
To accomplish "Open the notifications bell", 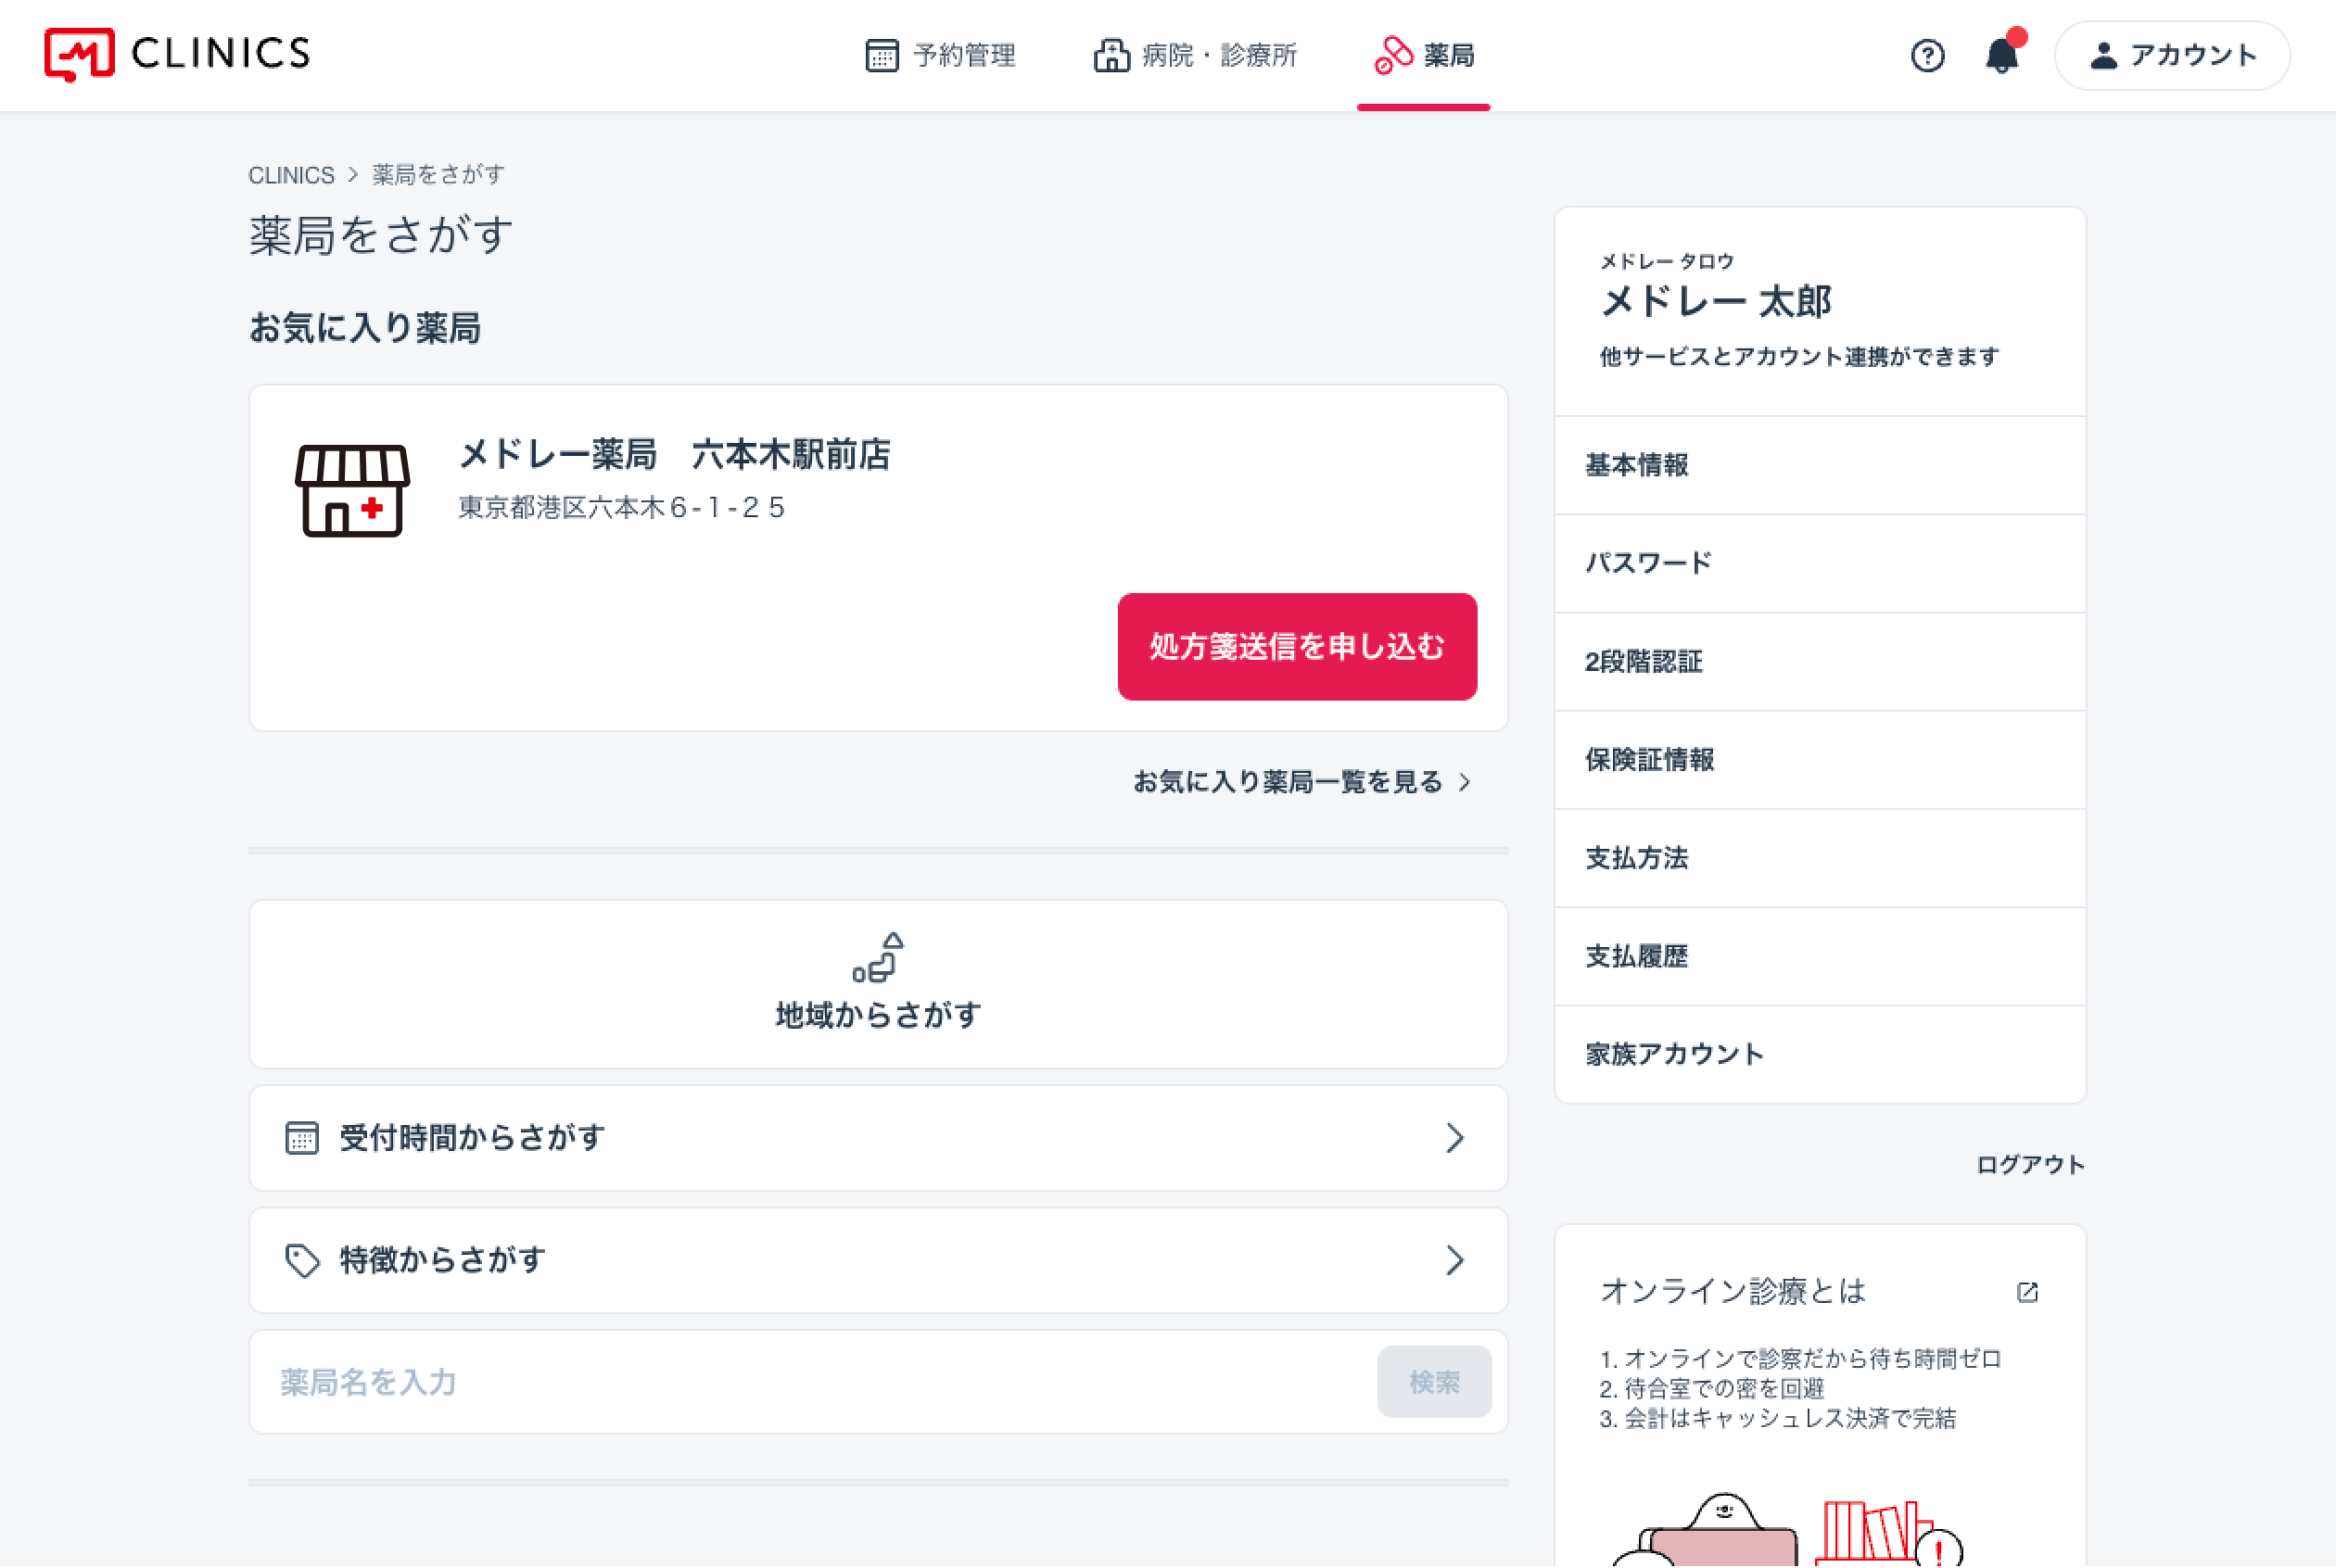I will click(2003, 53).
